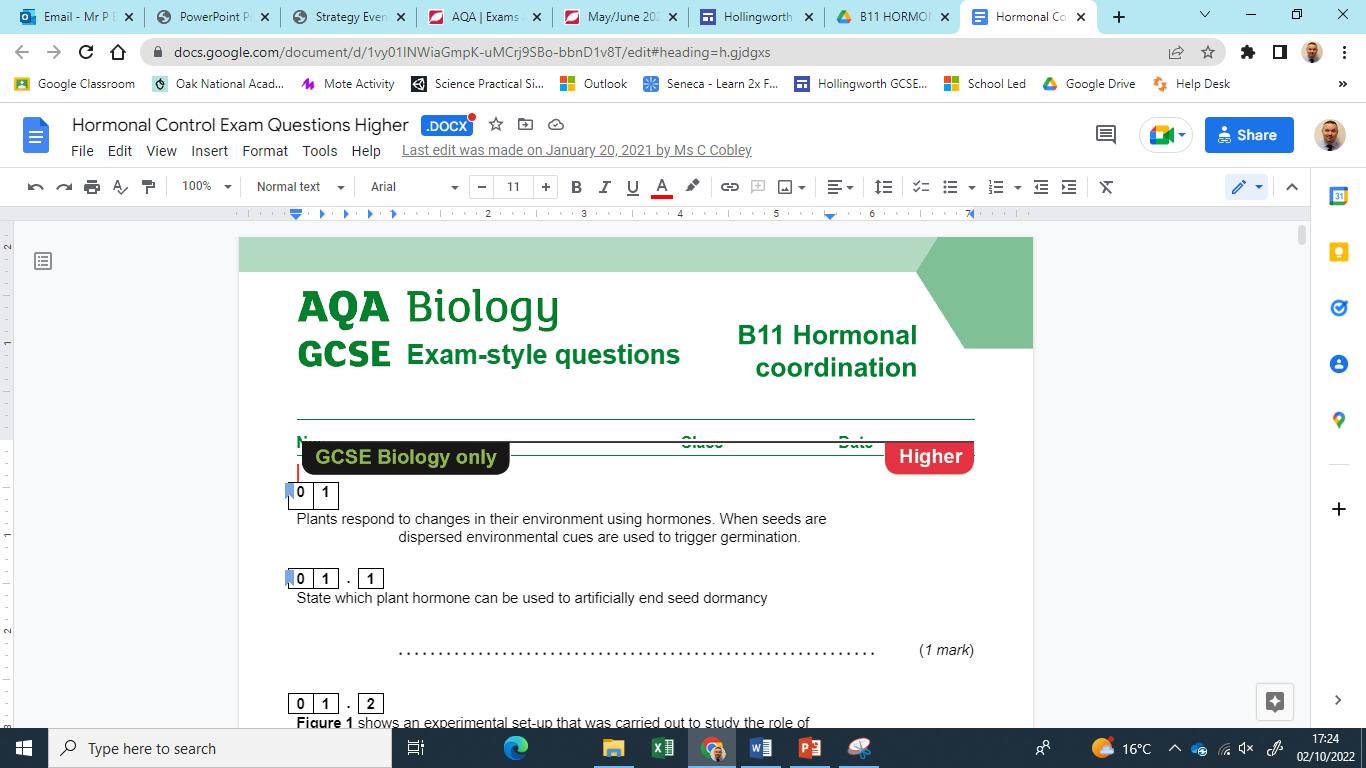
Task: Click the Share button
Action: pos(1249,135)
